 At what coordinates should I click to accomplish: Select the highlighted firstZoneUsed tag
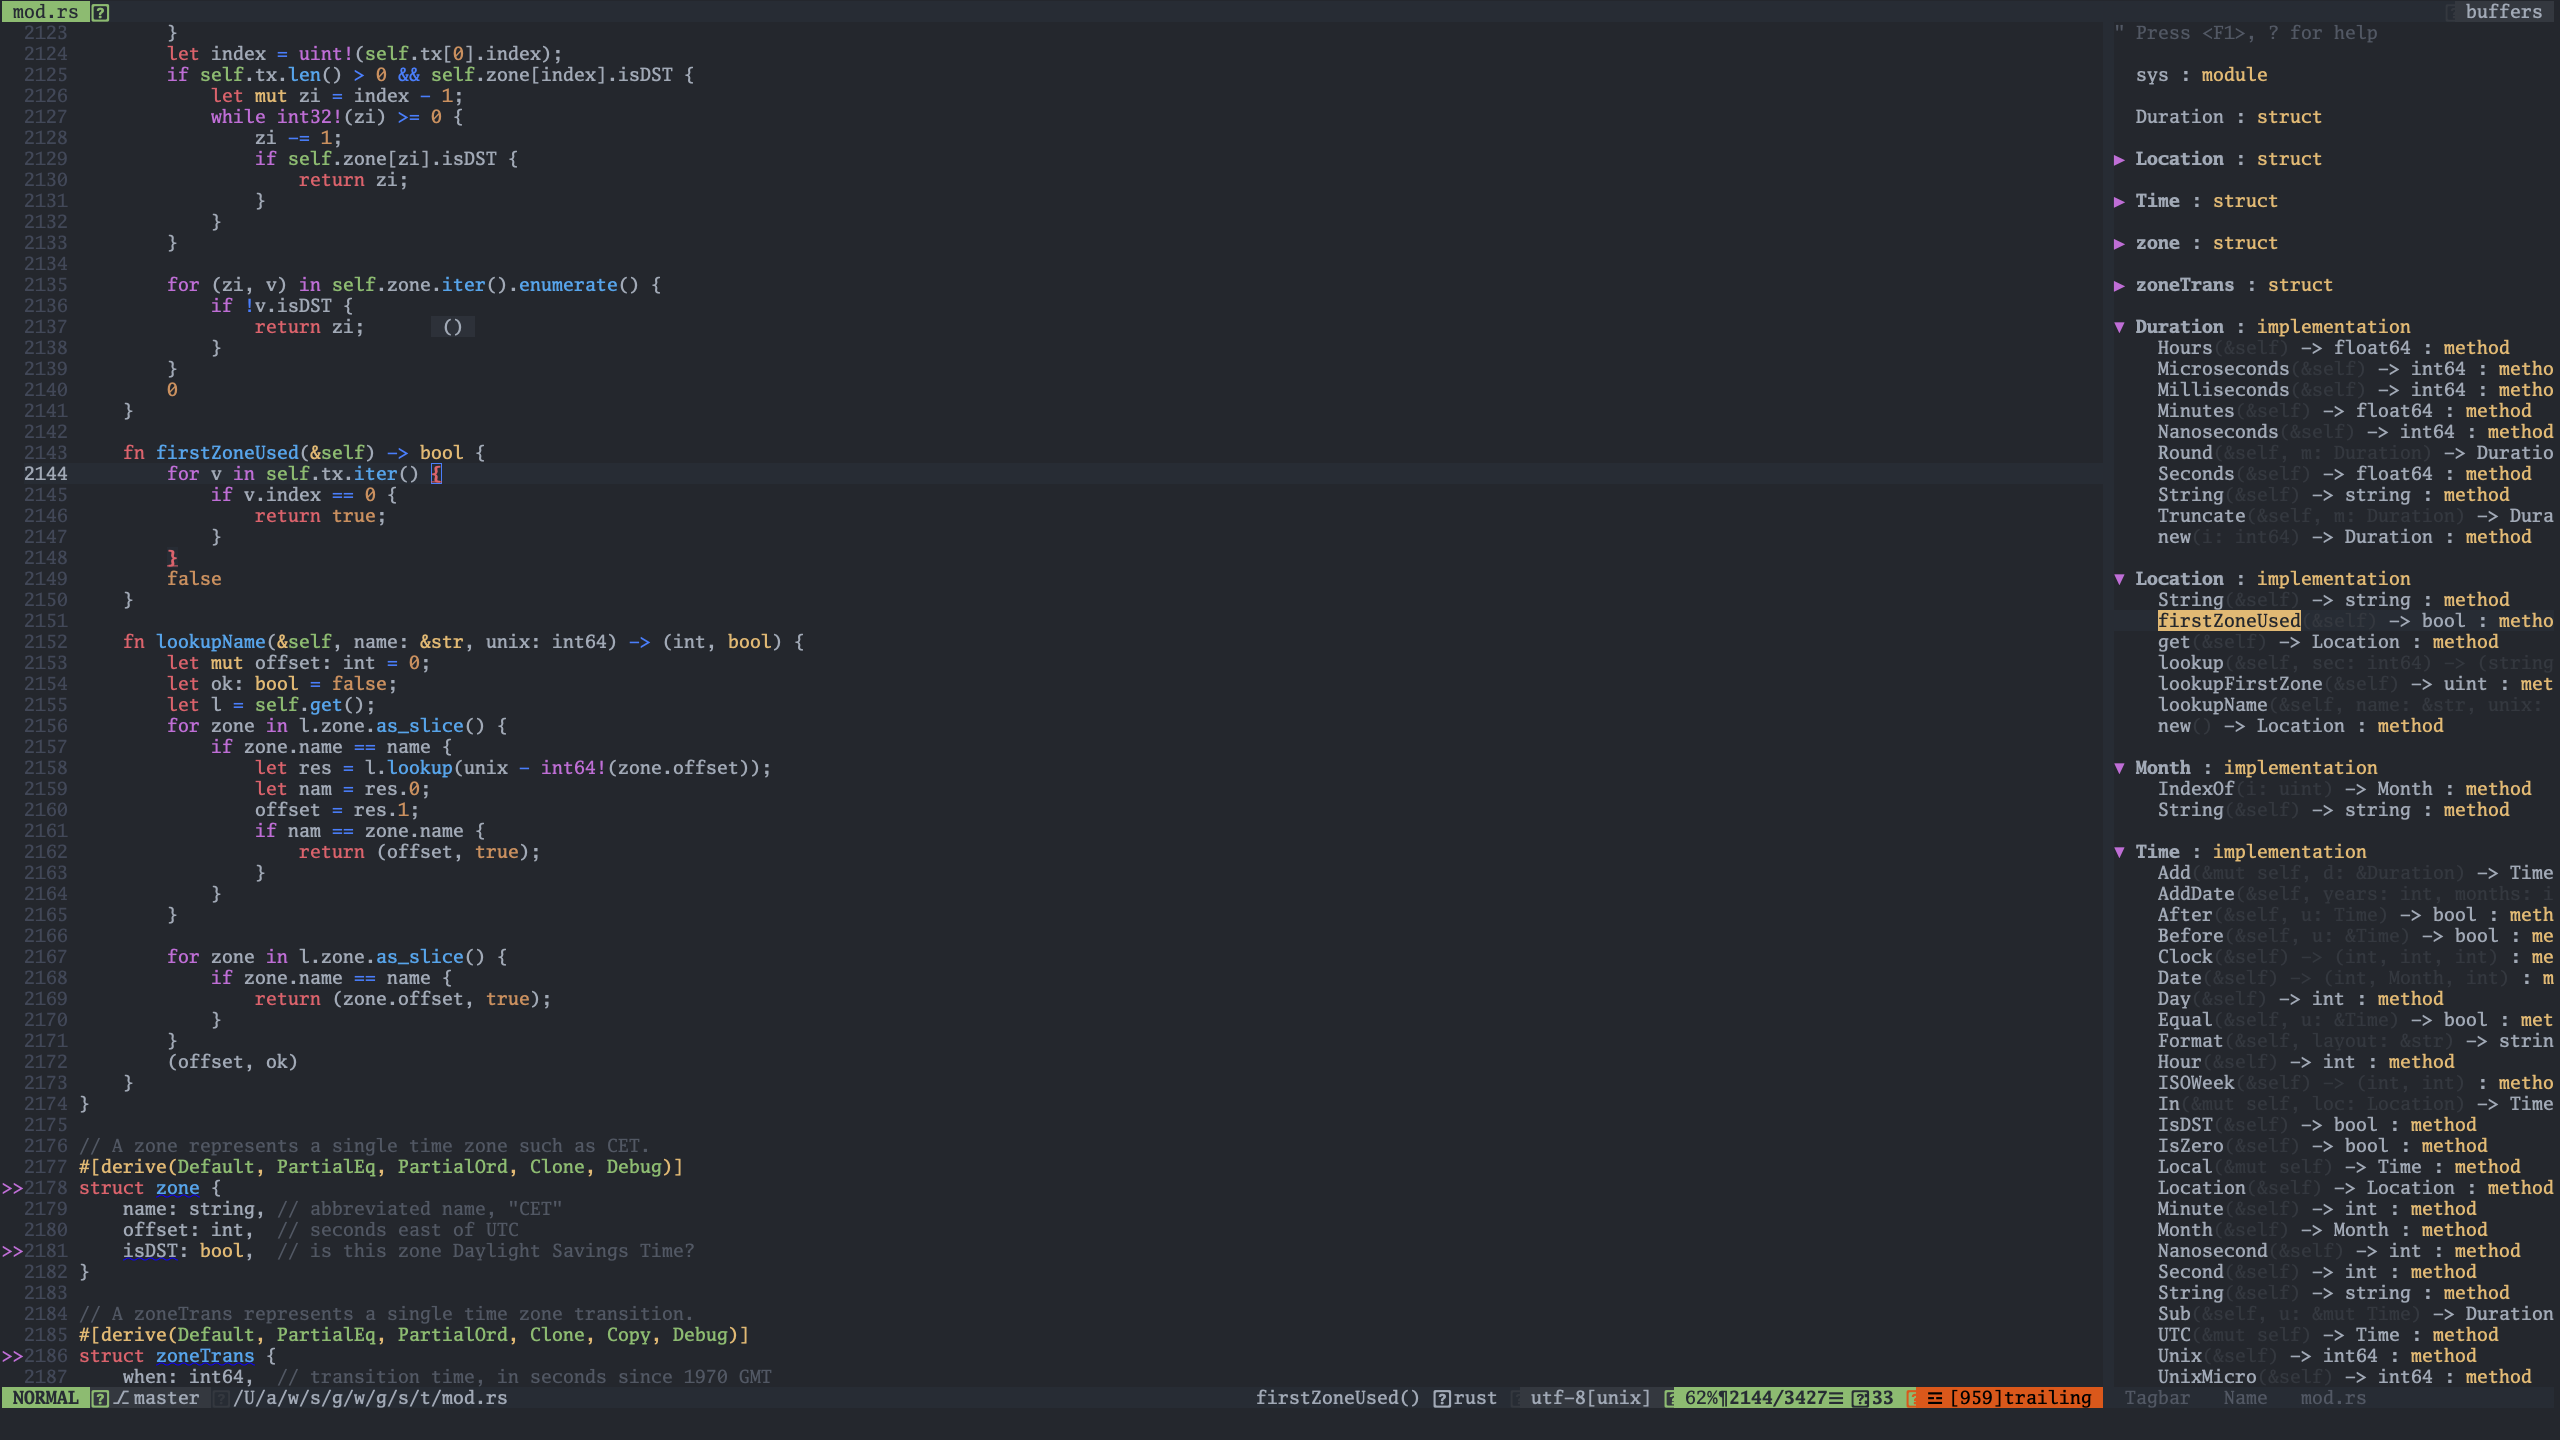(x=2228, y=621)
